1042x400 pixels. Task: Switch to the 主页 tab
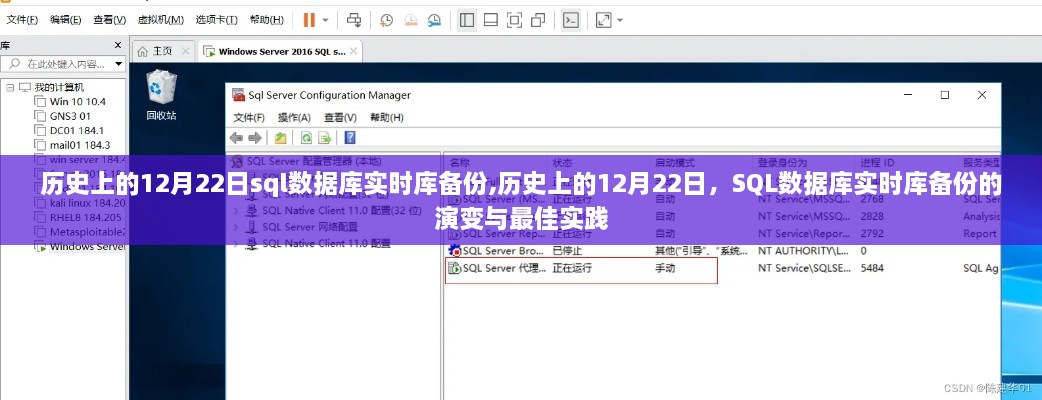point(162,51)
